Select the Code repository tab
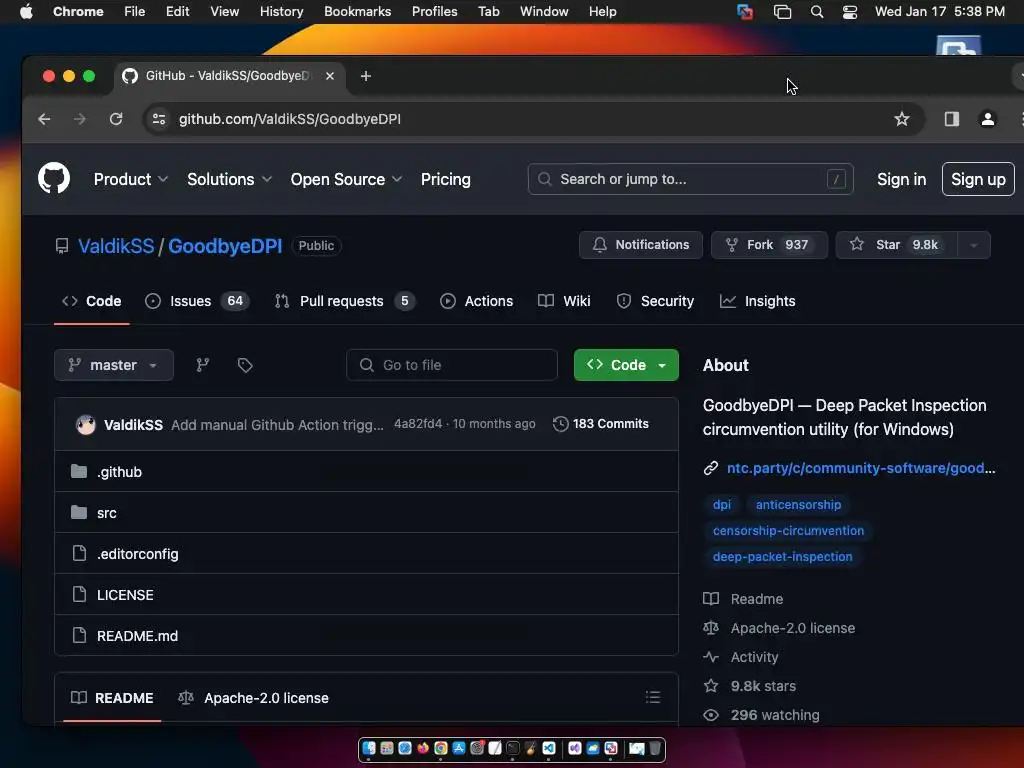Screen dimensions: 1024x768 pos(91,301)
